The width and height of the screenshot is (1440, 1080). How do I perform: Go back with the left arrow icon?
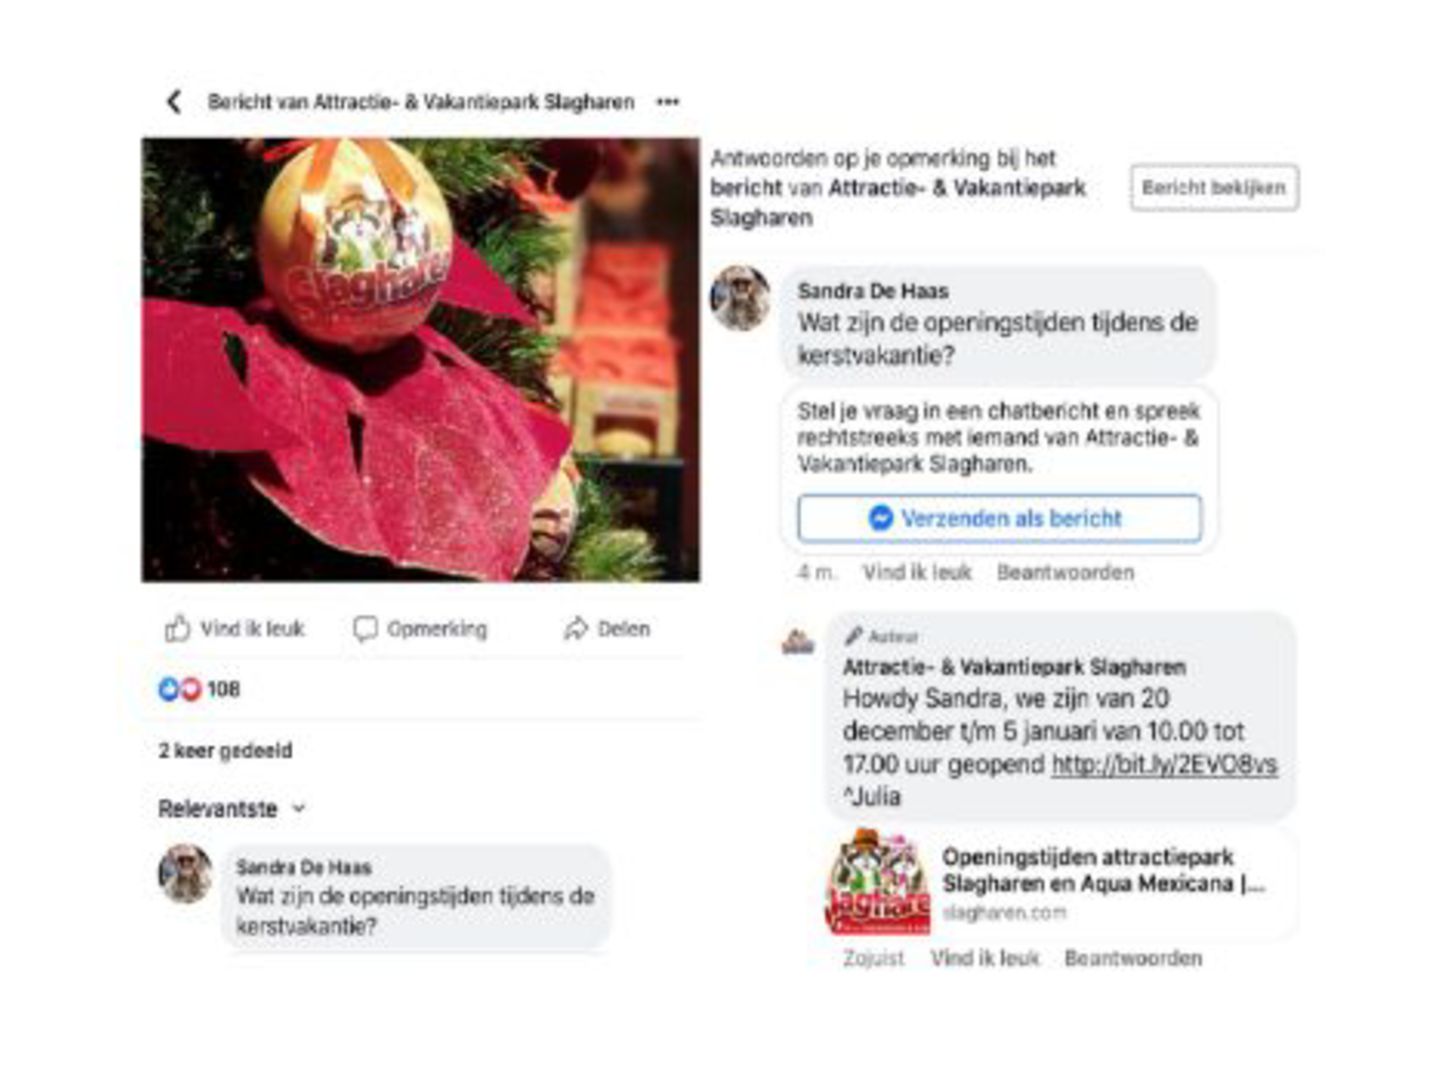[174, 101]
